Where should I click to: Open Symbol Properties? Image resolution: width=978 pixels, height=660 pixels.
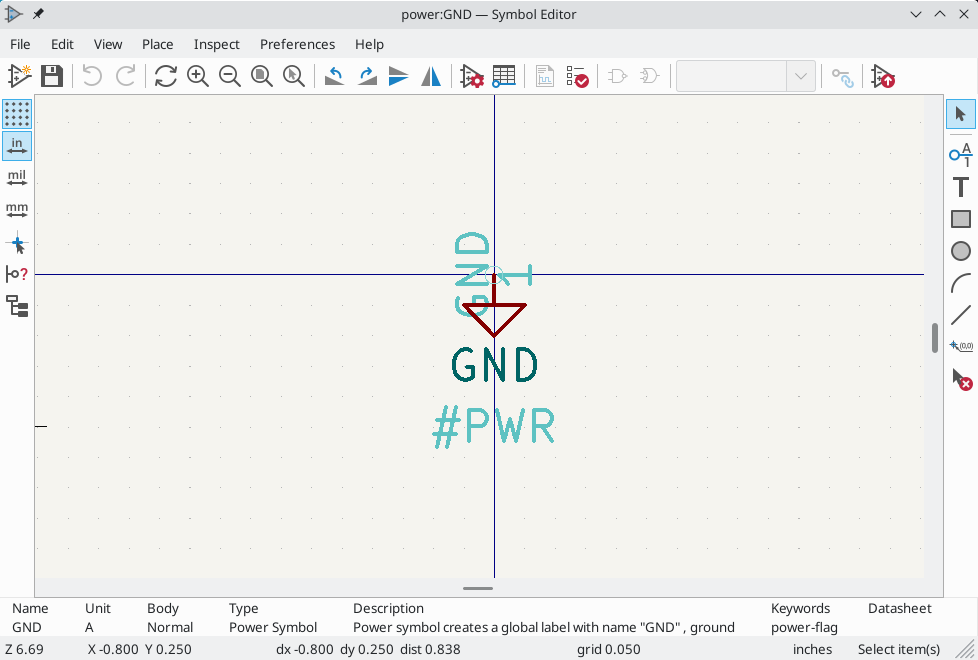471,76
